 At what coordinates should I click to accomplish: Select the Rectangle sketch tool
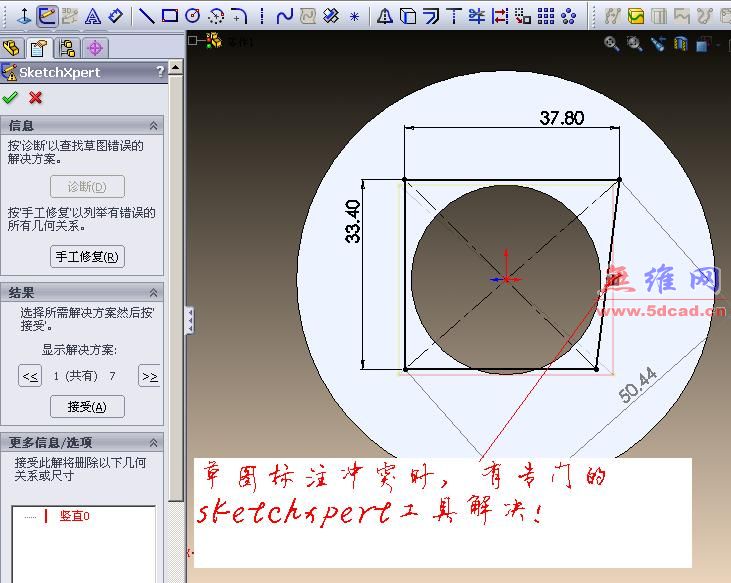[170, 16]
